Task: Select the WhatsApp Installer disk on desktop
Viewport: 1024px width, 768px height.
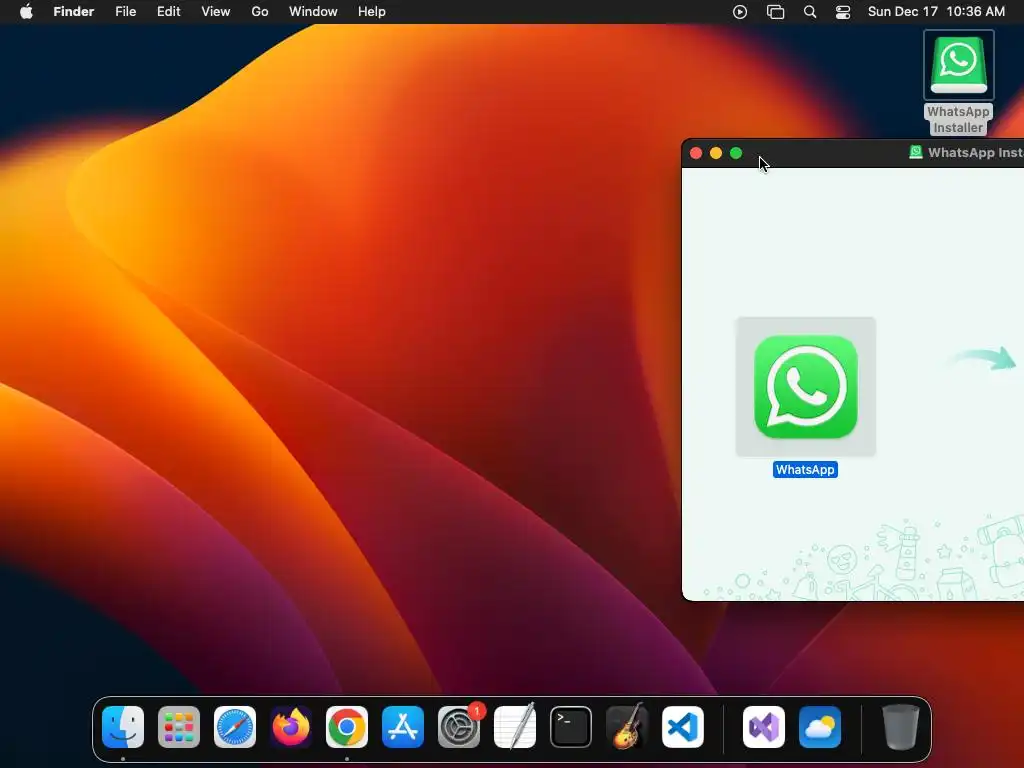Action: tap(958, 65)
